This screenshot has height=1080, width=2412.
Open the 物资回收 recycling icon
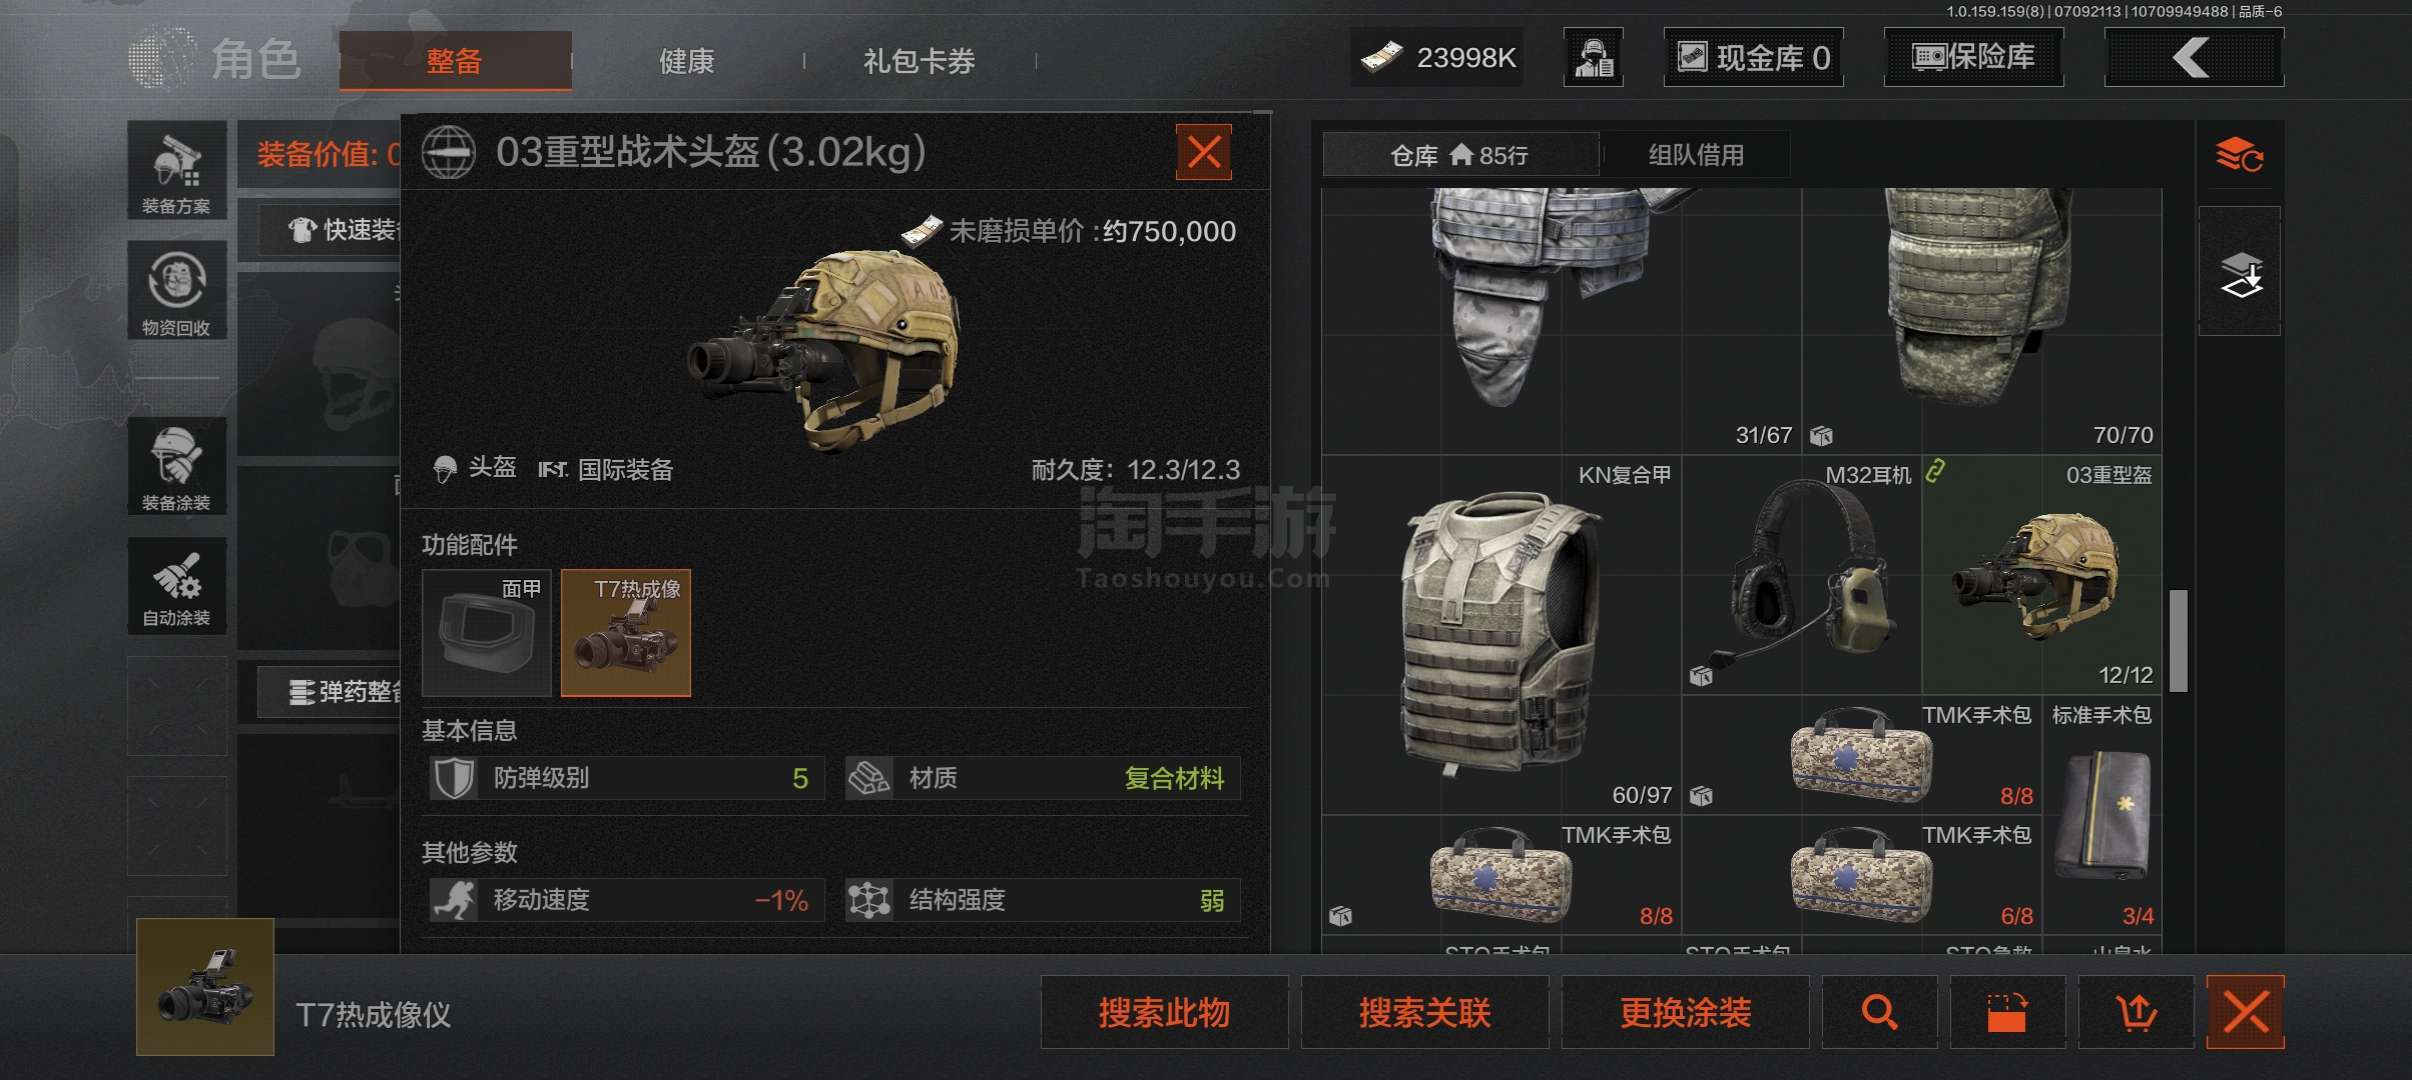[x=177, y=291]
